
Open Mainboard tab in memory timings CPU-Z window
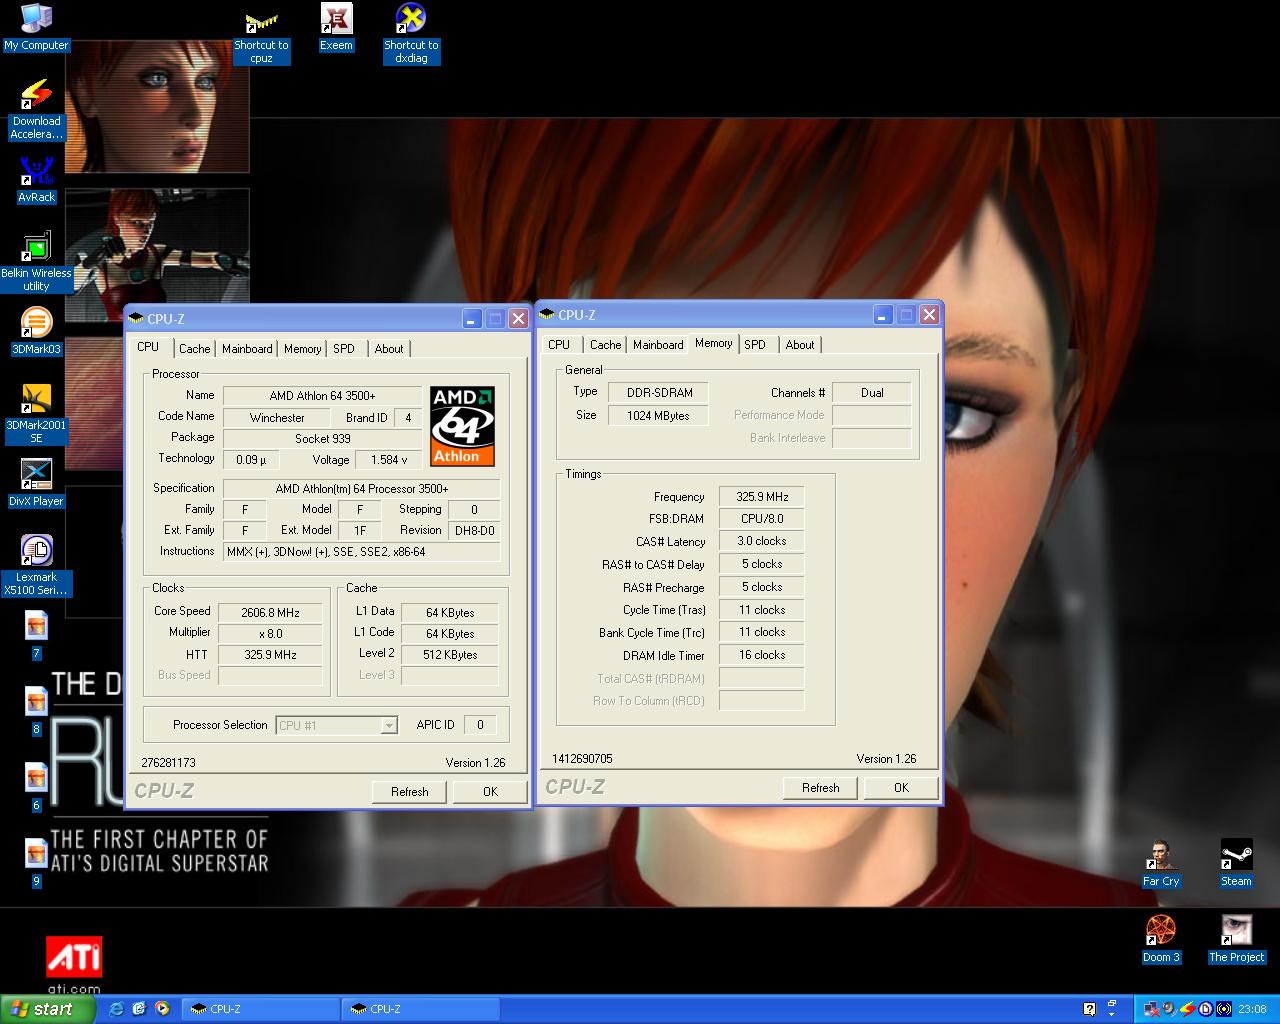658,345
